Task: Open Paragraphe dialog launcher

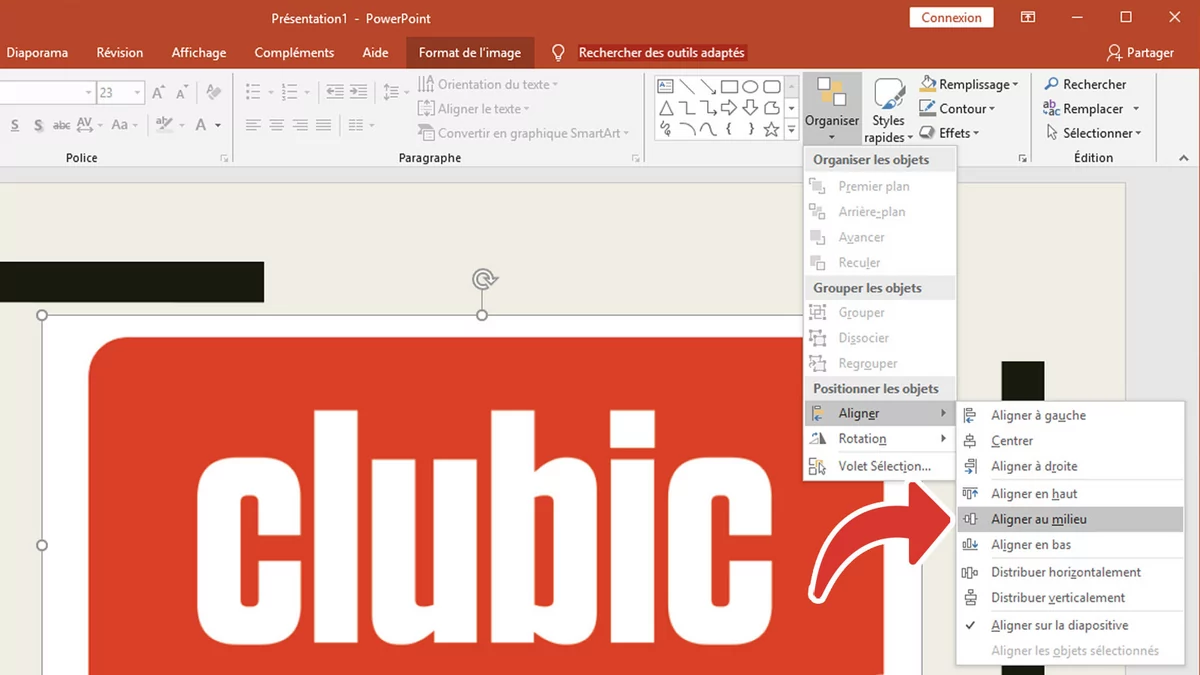Action: point(635,159)
